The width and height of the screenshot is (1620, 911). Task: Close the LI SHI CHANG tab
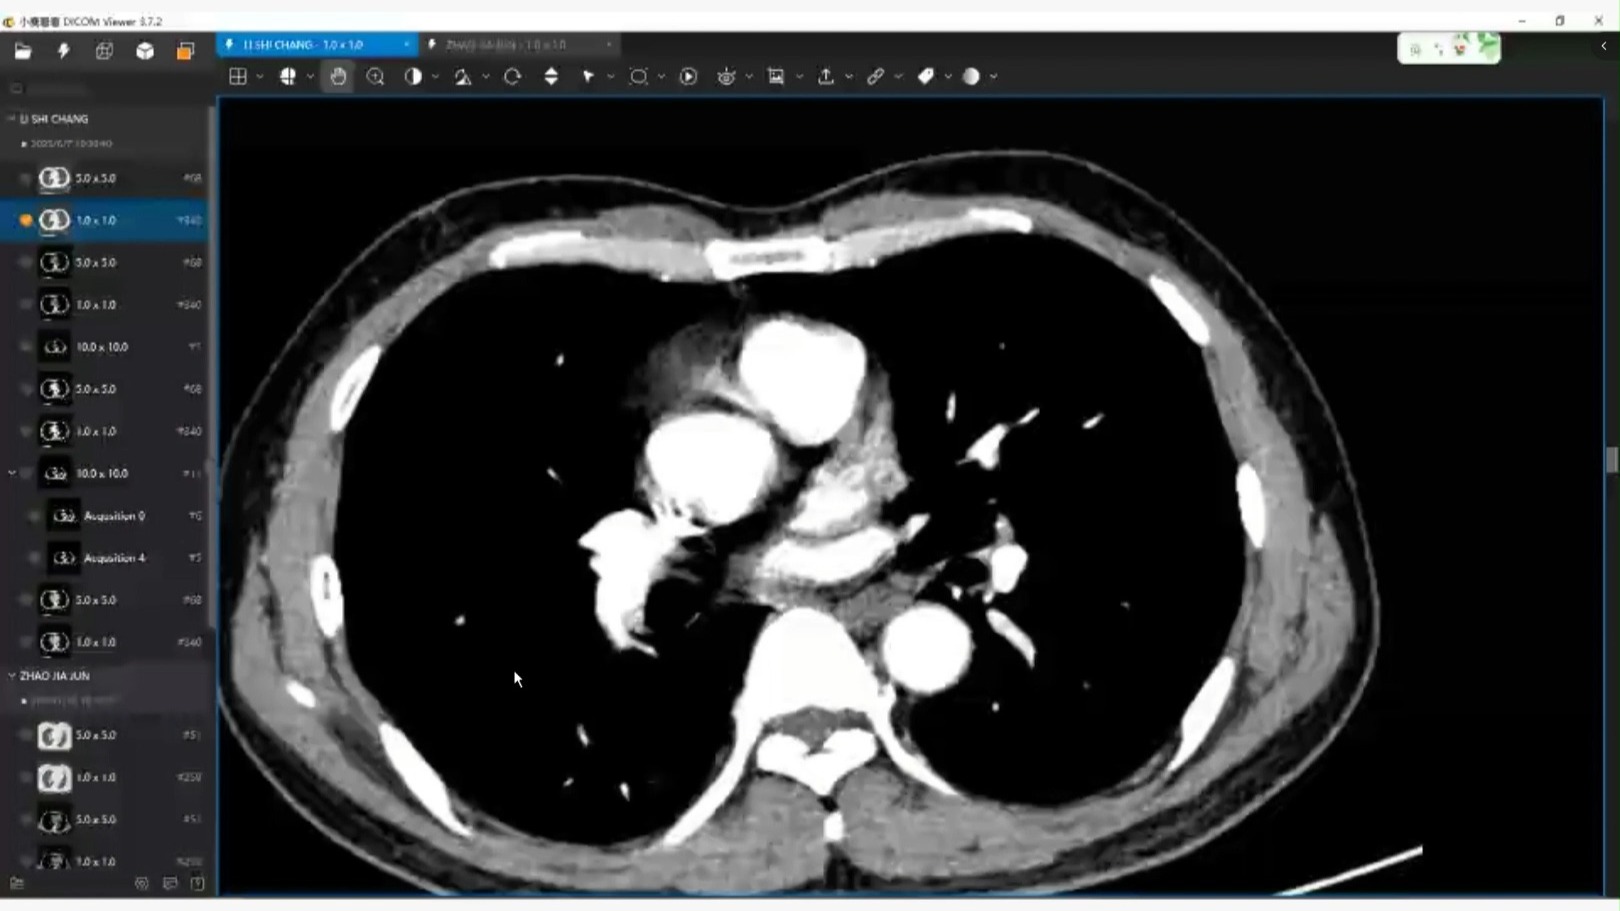click(406, 45)
